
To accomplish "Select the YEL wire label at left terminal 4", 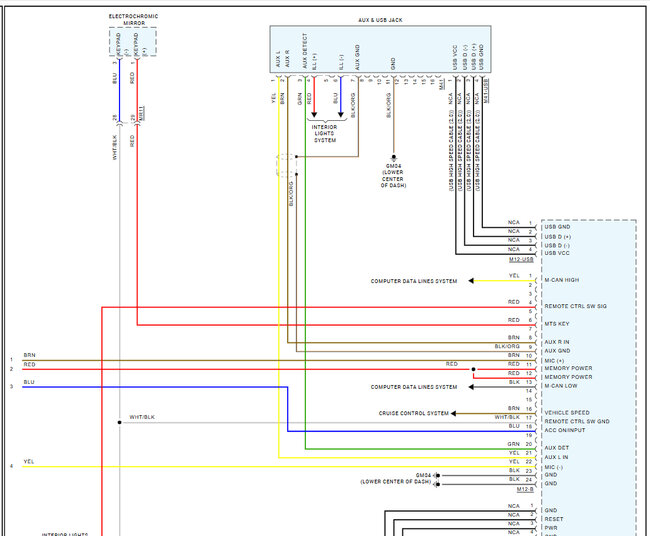I will [29, 461].
